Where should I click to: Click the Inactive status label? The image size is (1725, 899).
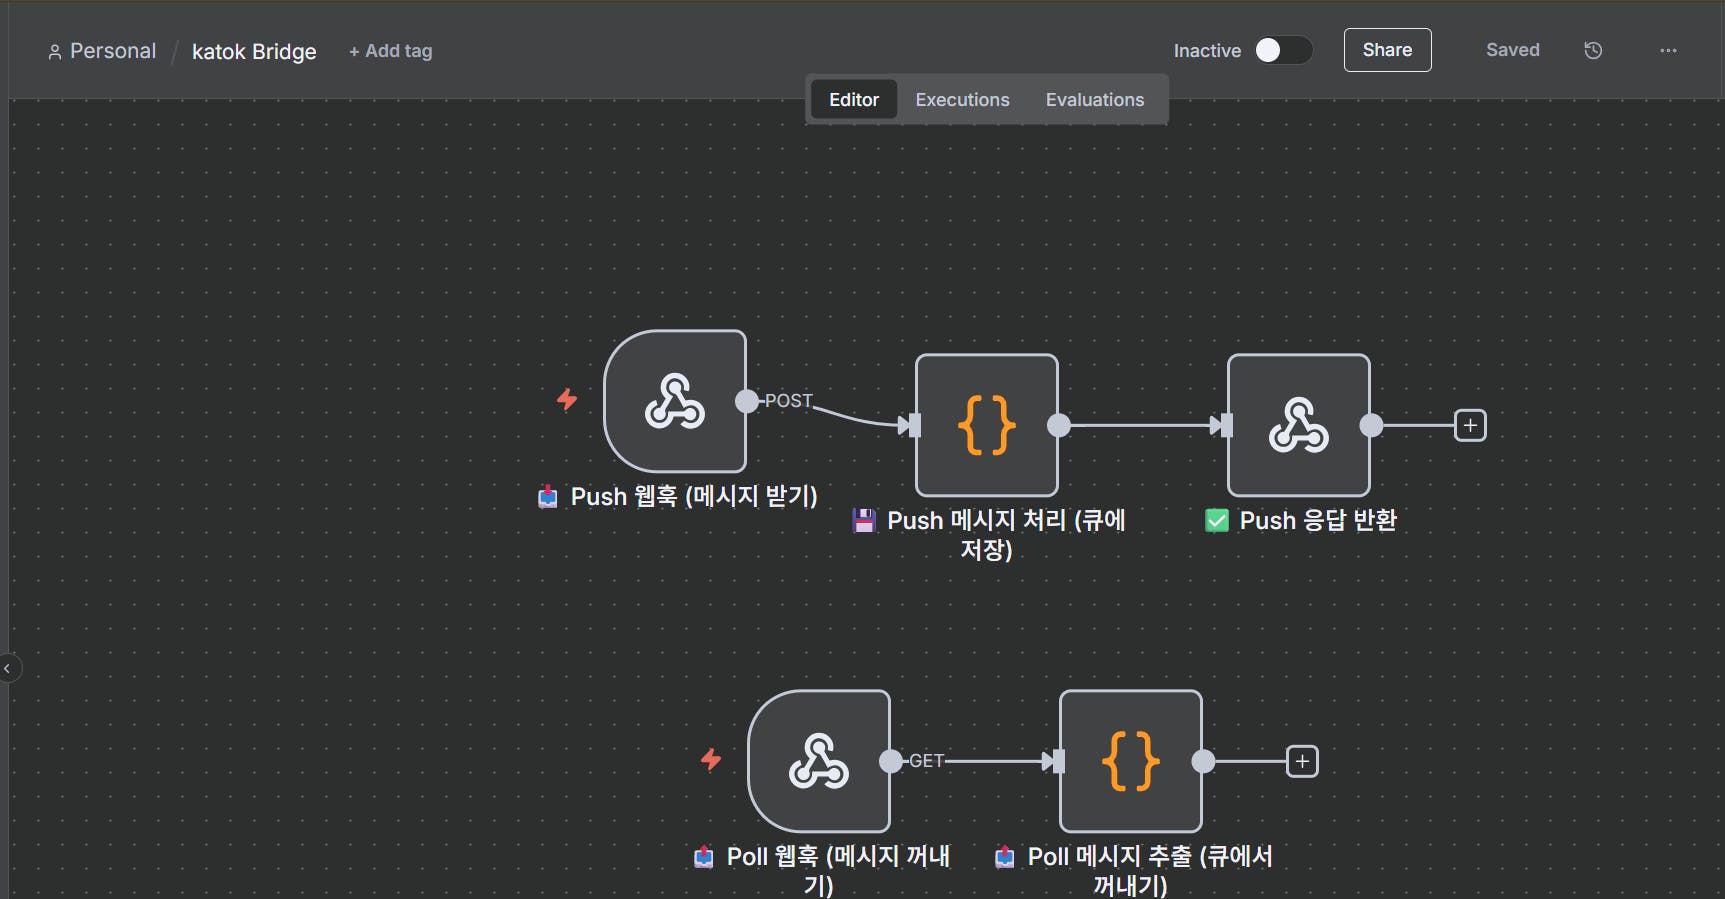click(x=1207, y=51)
